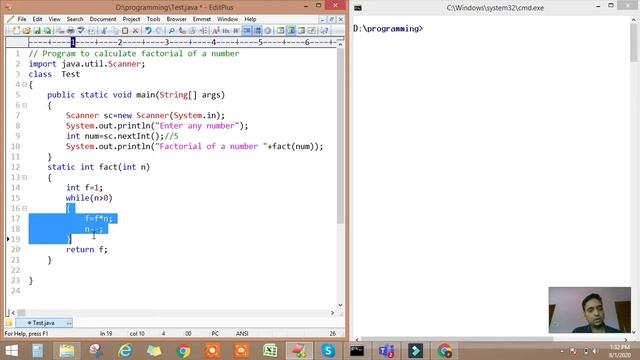
Task: Open Internet Explorer from the taskbar
Action: (125, 351)
